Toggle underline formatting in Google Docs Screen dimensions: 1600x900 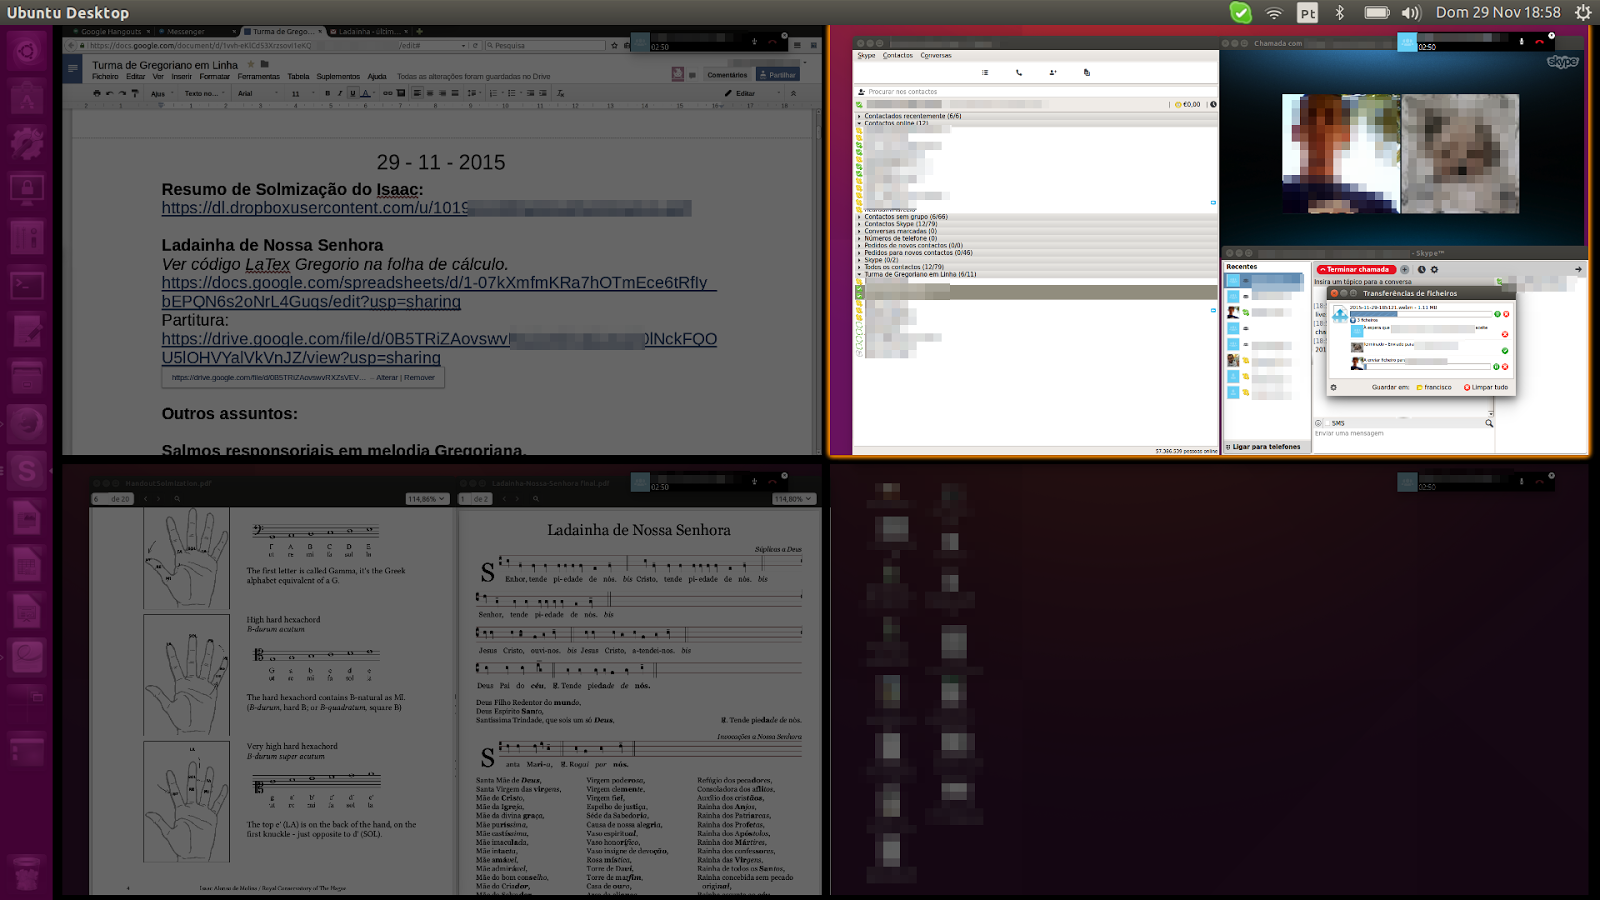click(x=352, y=93)
